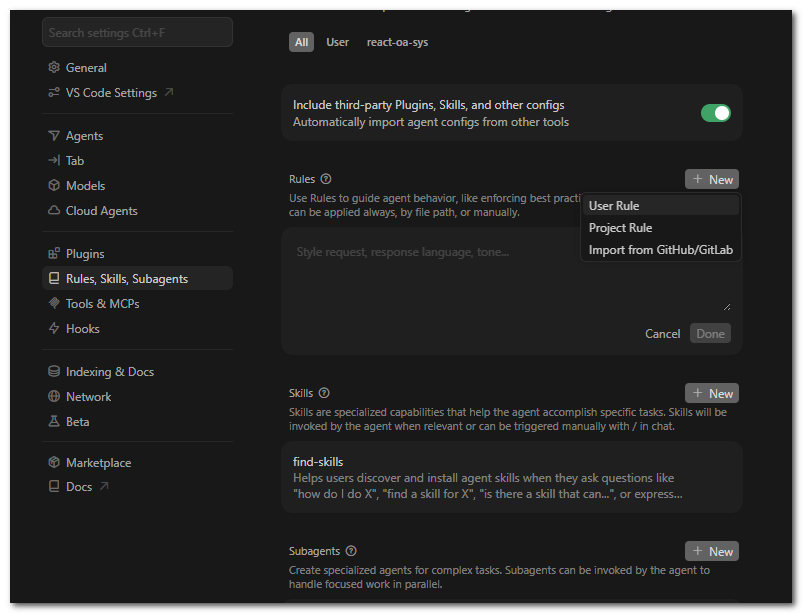Go to Agents settings
This screenshot has width=803, height=614.
(137, 136)
